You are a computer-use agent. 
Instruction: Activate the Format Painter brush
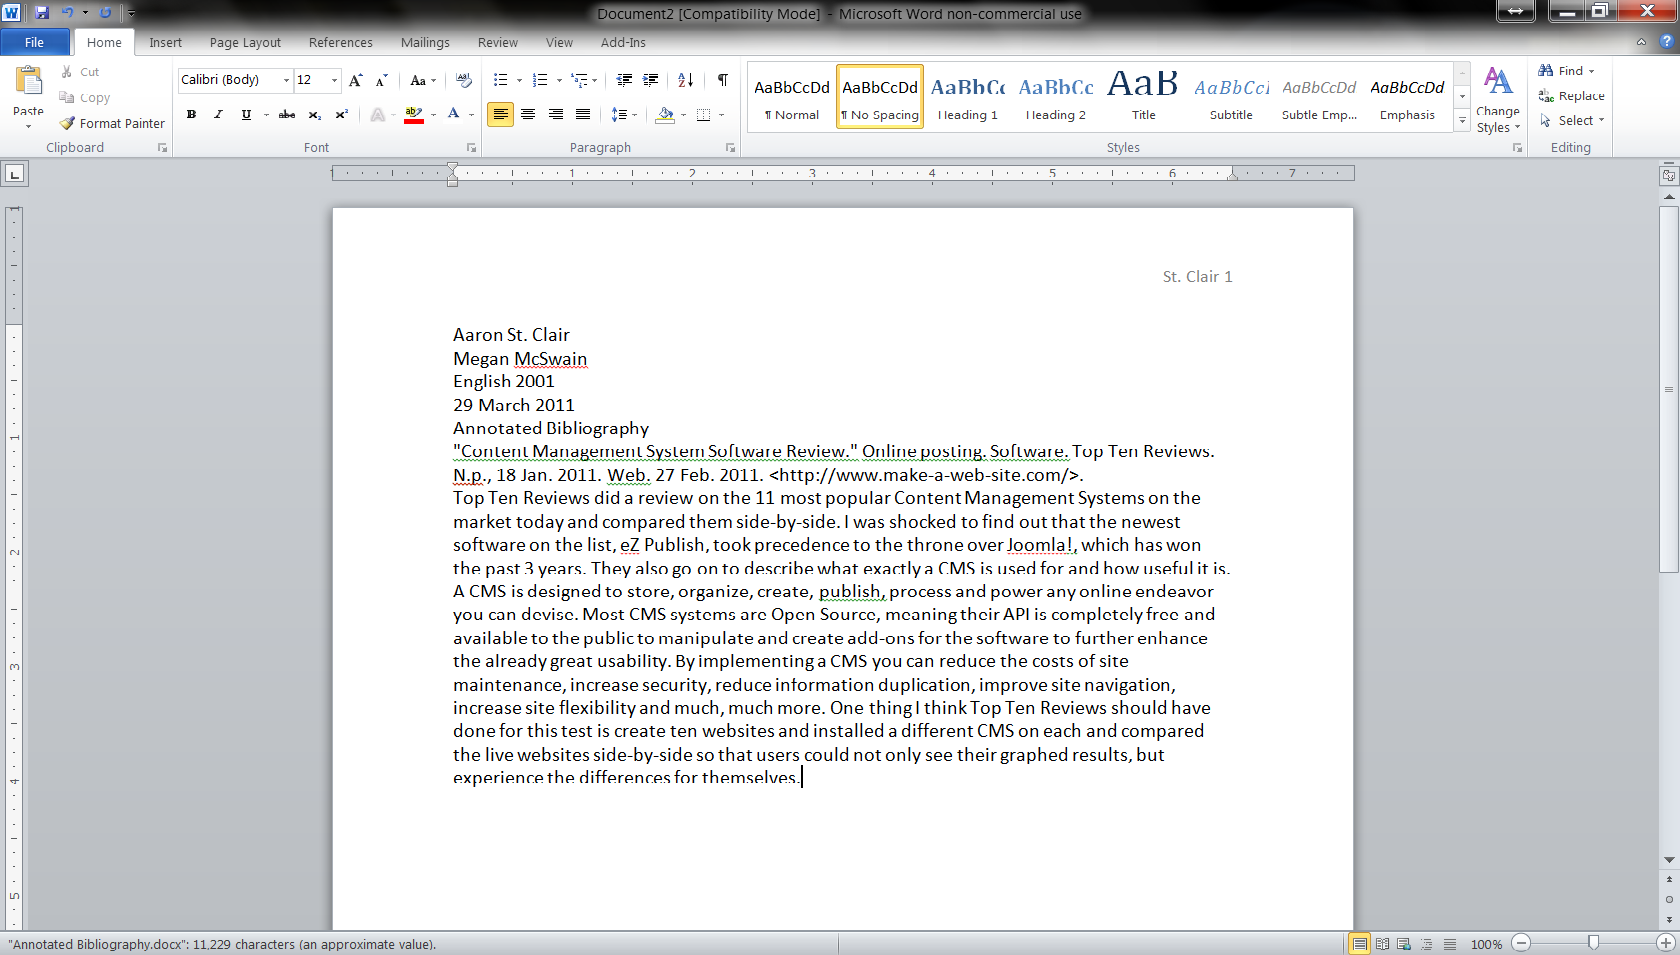pyautogui.click(x=67, y=123)
